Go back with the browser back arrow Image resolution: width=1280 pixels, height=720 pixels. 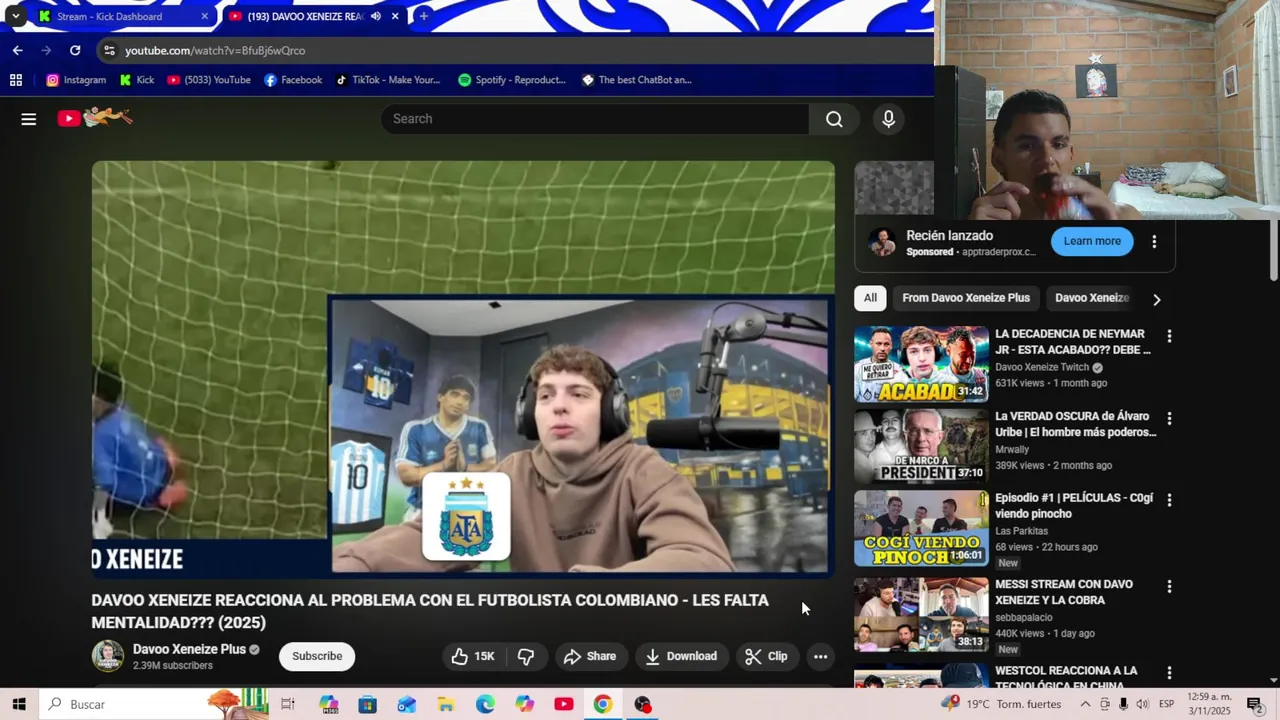[x=18, y=50]
